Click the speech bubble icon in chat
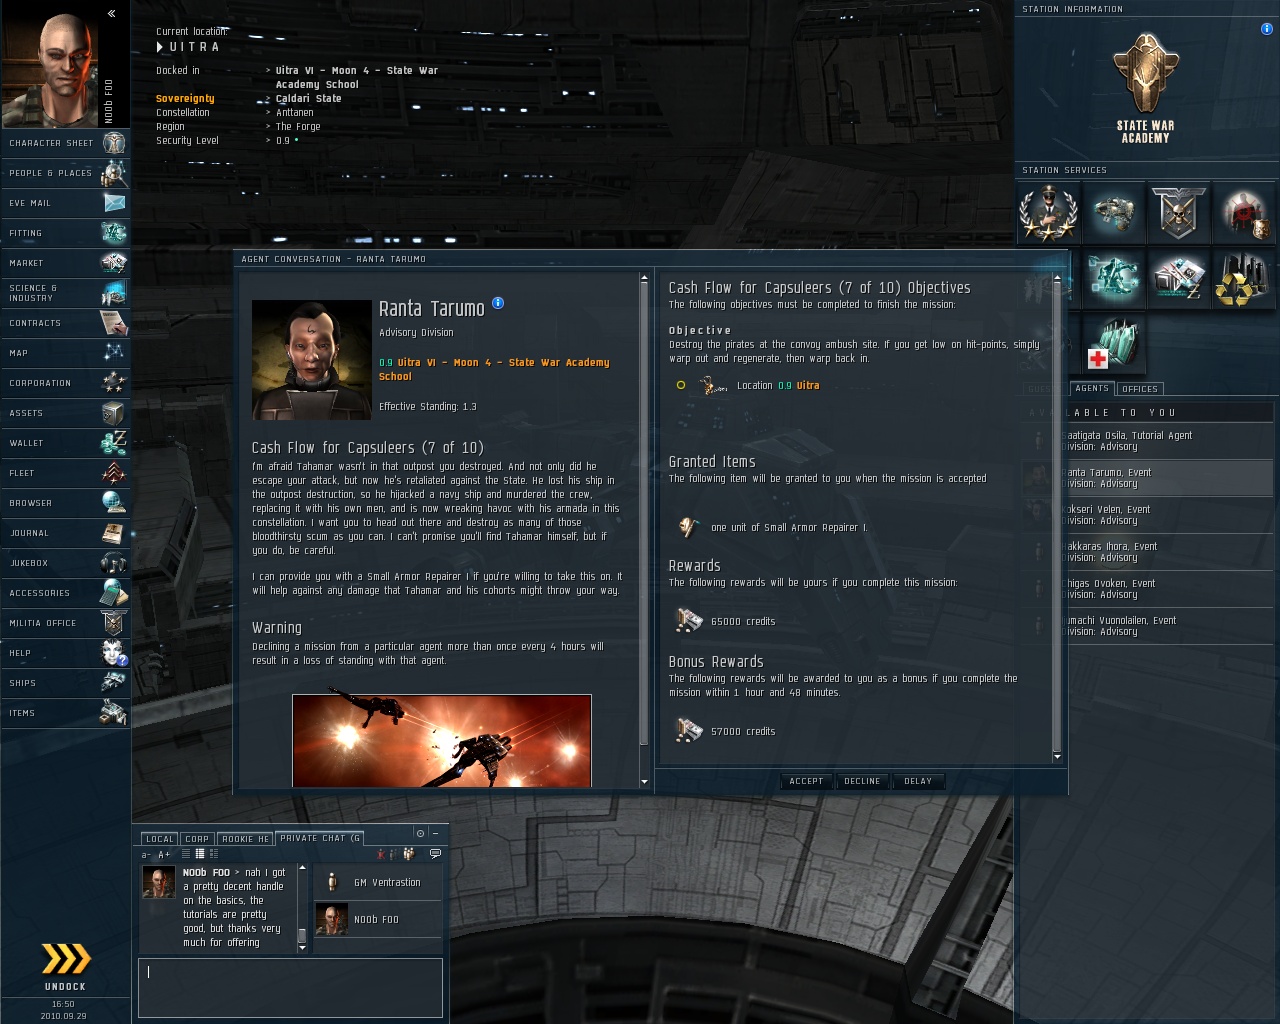 [x=435, y=854]
